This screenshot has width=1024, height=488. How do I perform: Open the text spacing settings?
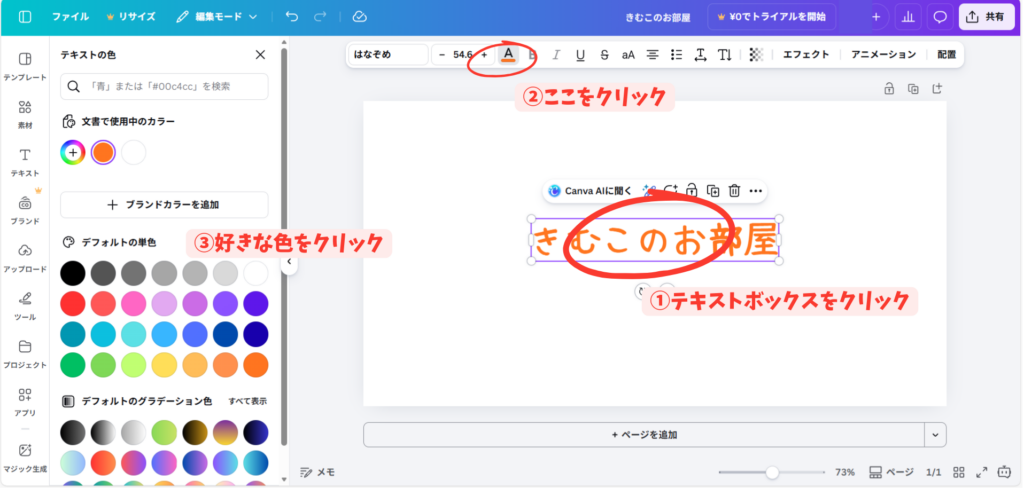701,55
